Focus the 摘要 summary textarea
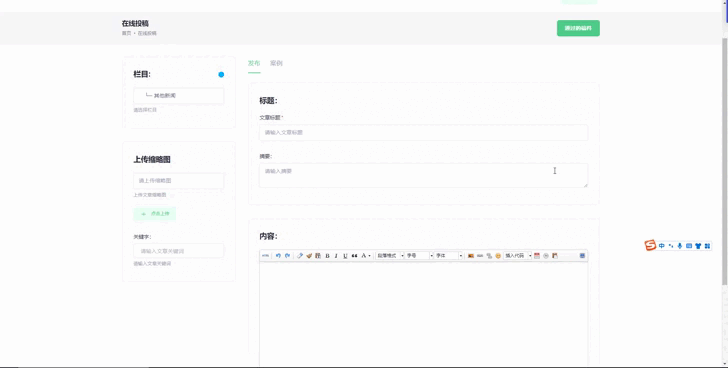Screen dimensions: 728x368 [x=423, y=175]
